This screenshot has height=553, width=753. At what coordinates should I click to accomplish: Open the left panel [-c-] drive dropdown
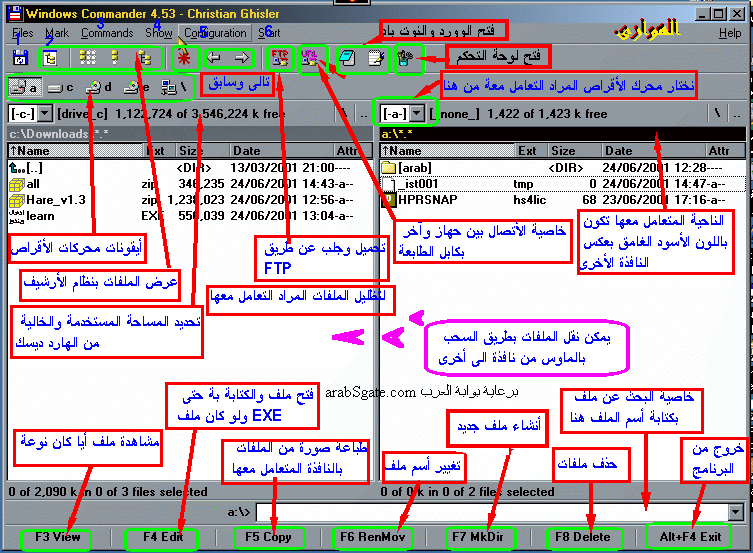pyautogui.click(x=45, y=114)
